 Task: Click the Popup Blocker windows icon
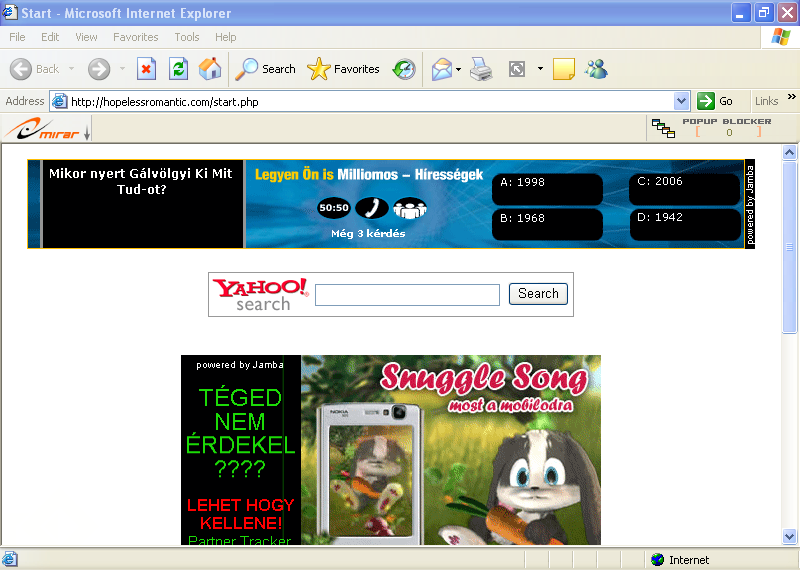coord(663,128)
